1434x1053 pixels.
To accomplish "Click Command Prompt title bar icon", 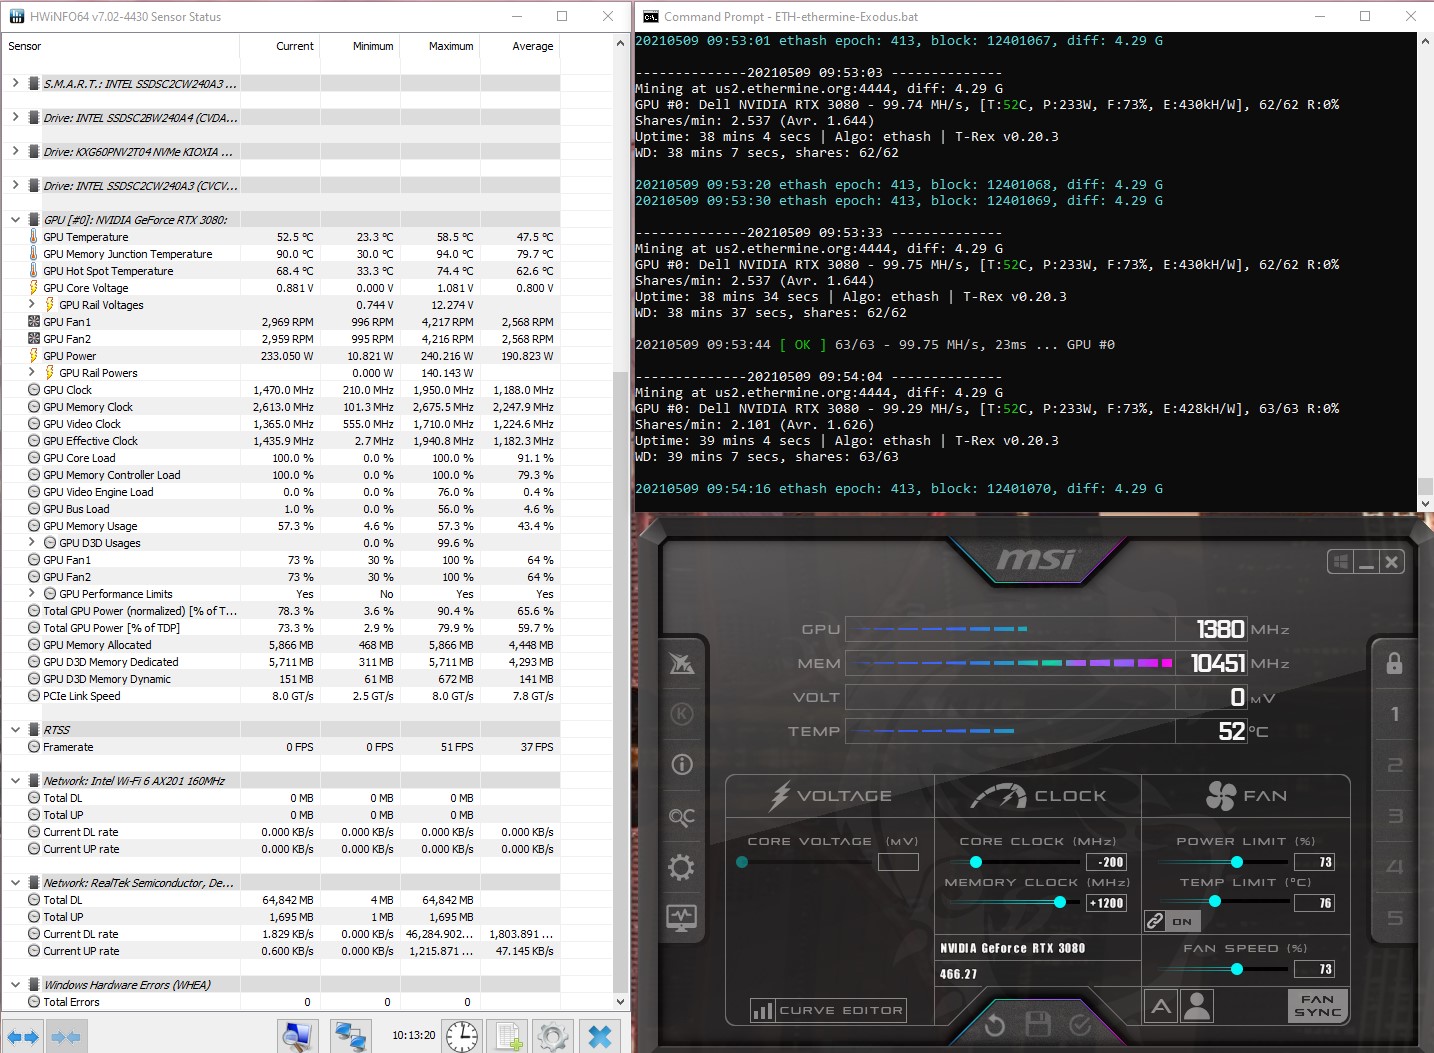I will [651, 16].
